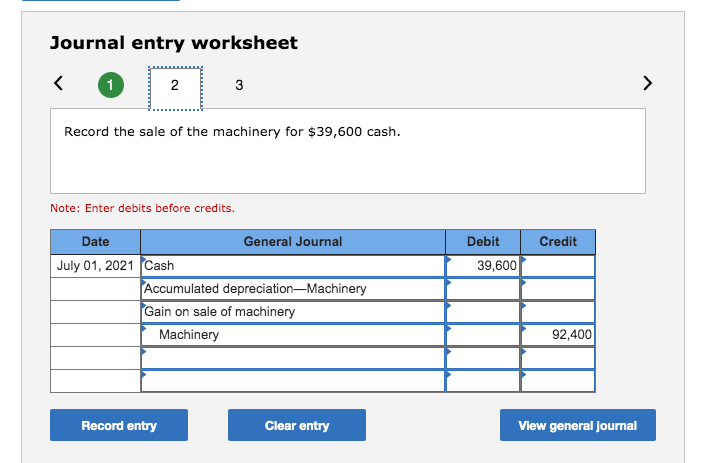Open the Machinery account dropdown
Screen dimensions: 725x463
coord(293,335)
